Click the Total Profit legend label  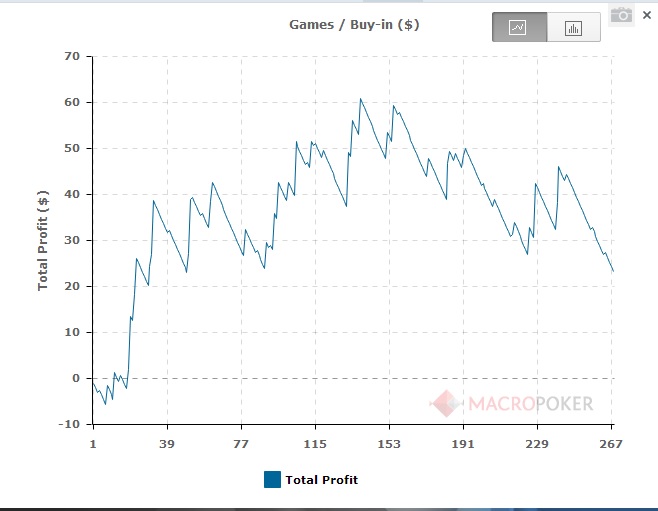(321, 480)
